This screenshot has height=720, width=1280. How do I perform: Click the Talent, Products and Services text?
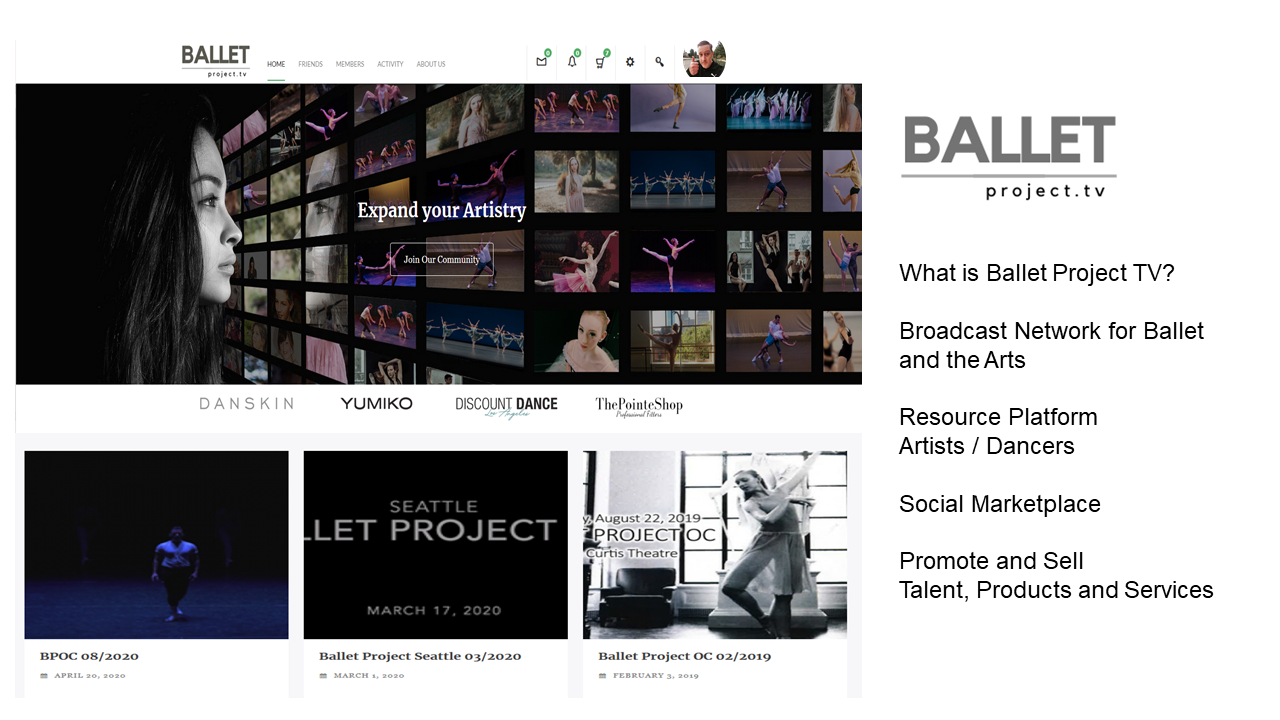[x=1056, y=590]
